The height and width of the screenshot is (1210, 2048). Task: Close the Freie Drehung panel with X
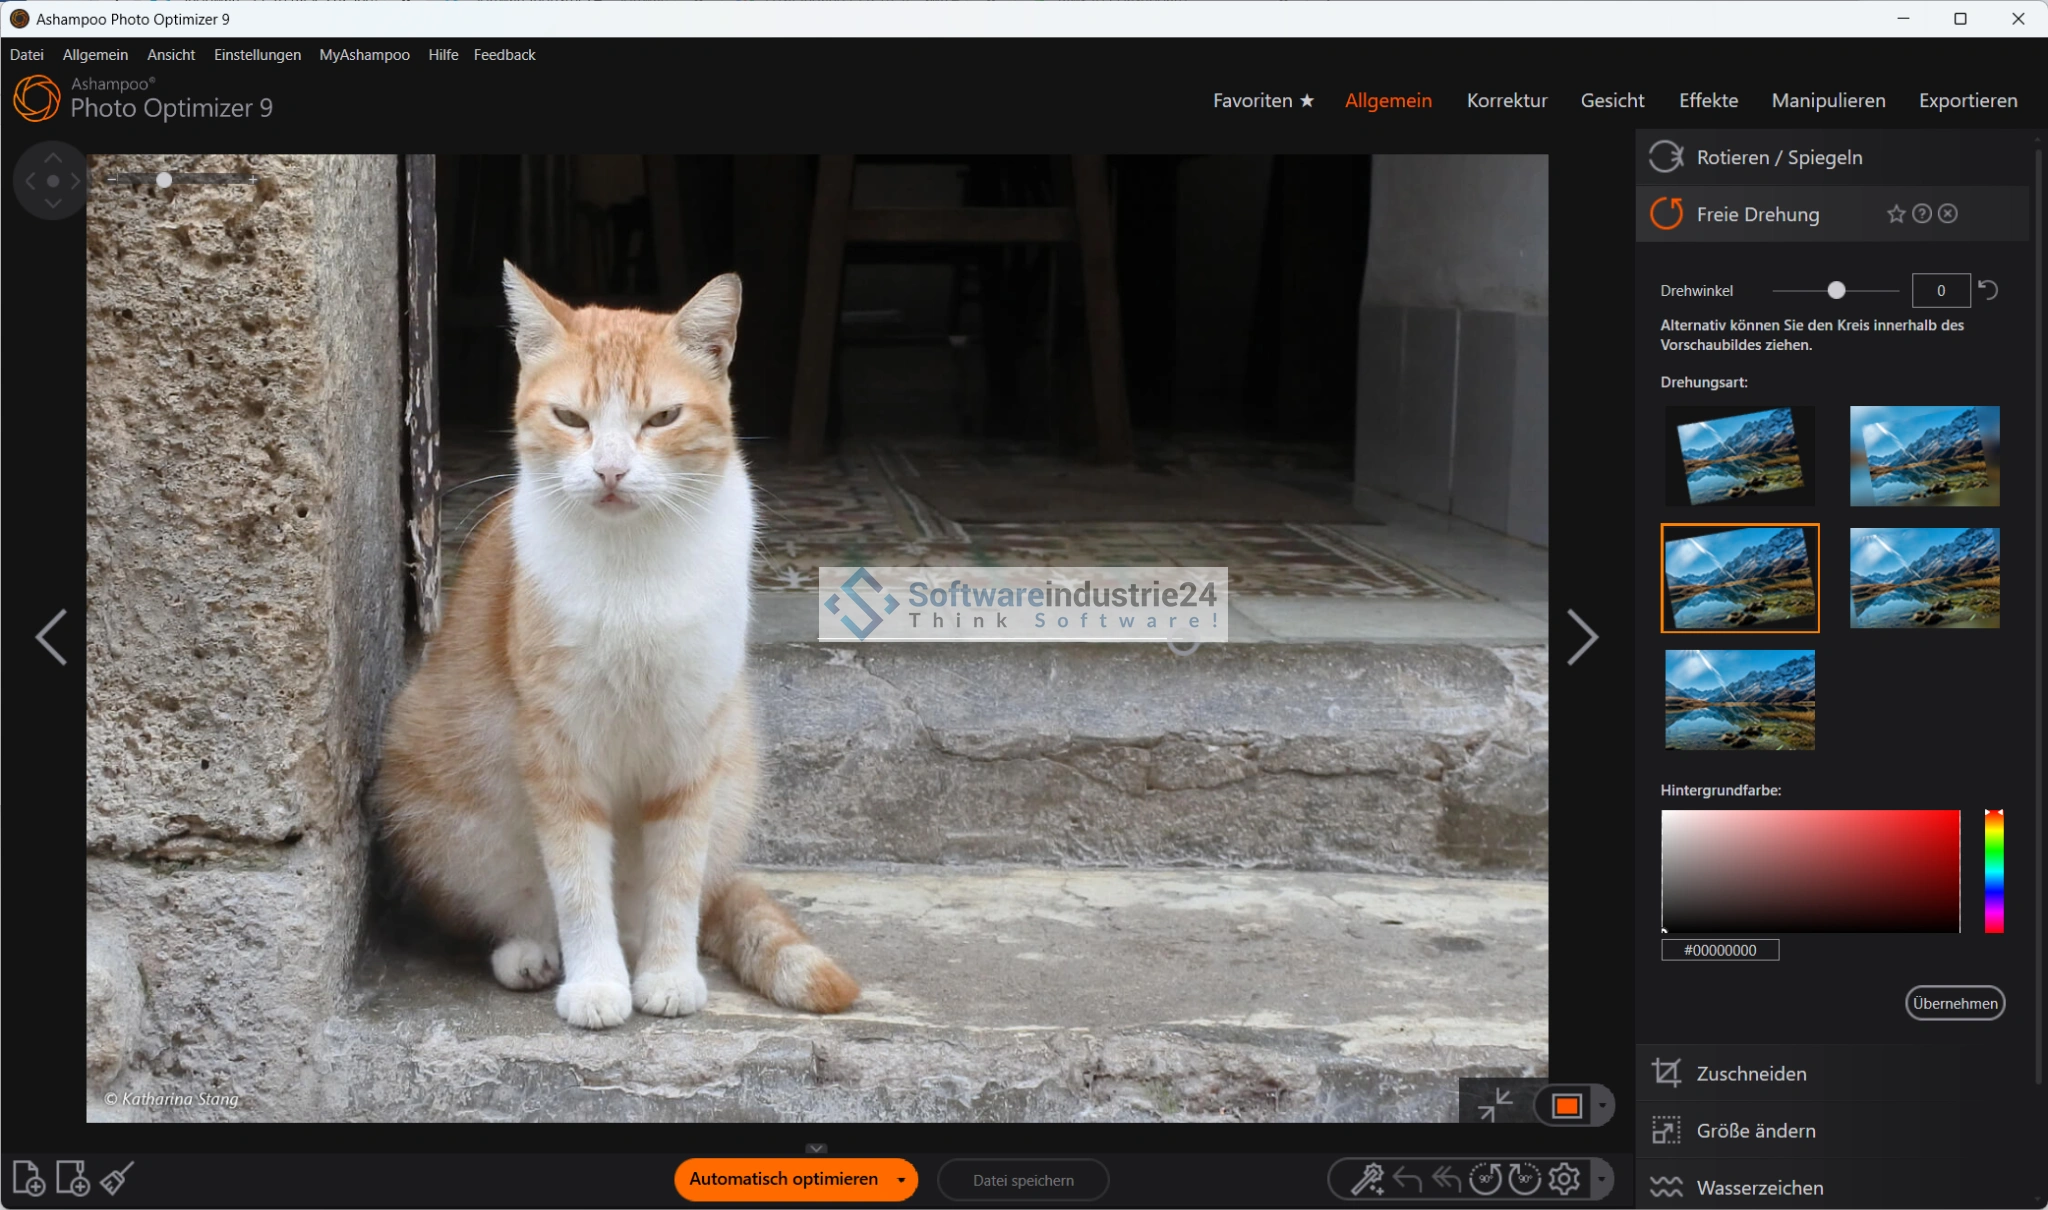click(1948, 214)
